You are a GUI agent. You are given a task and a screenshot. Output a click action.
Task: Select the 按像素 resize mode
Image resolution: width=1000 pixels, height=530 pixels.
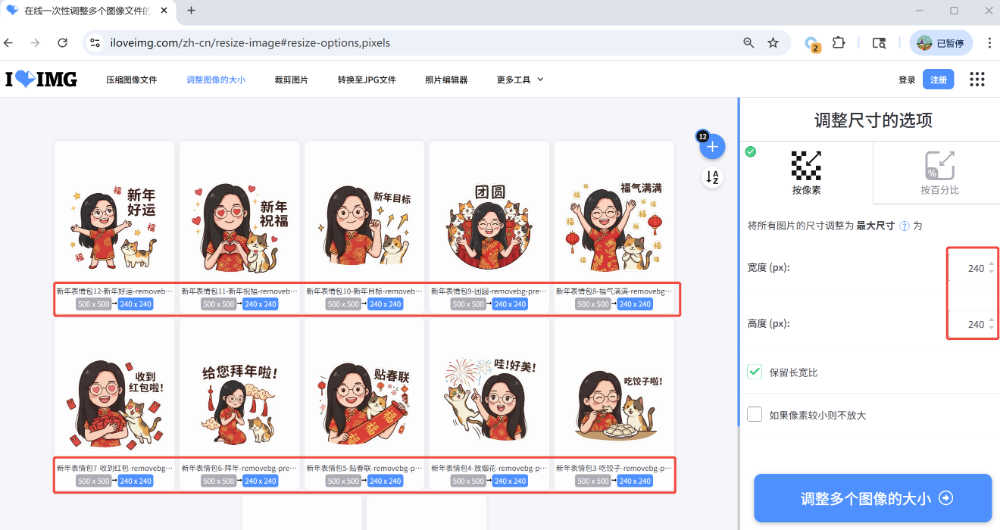[806, 172]
